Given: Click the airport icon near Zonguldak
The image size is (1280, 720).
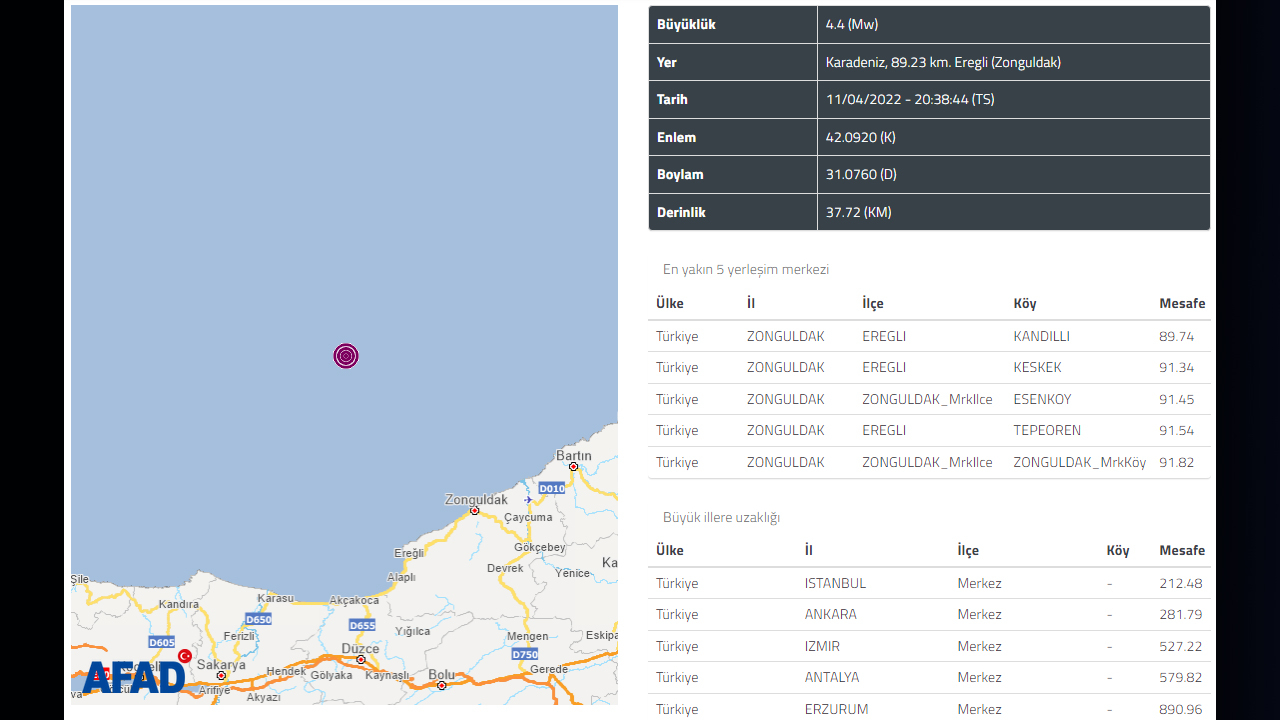Looking at the screenshot, I should [x=528, y=500].
